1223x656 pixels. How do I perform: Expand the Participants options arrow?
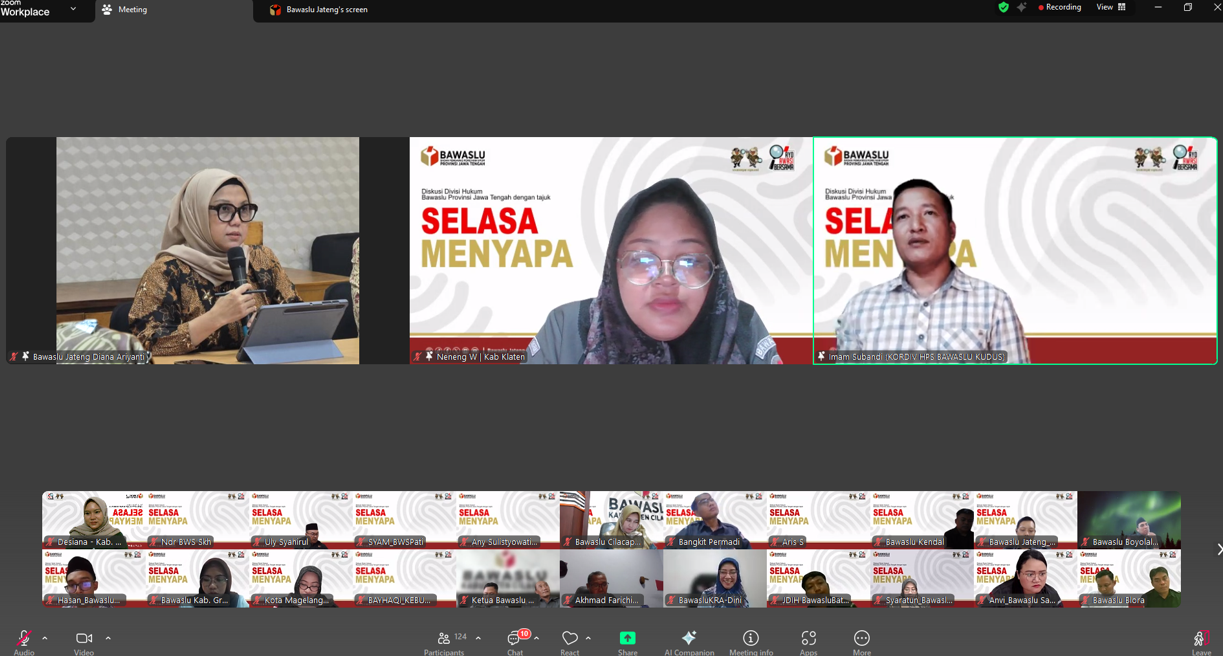(478, 638)
